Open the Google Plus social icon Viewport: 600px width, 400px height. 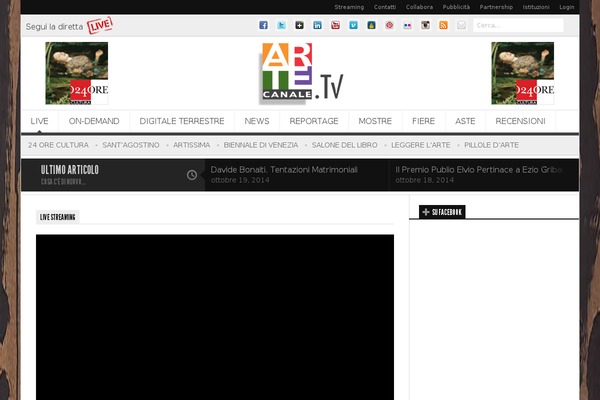[299, 25]
